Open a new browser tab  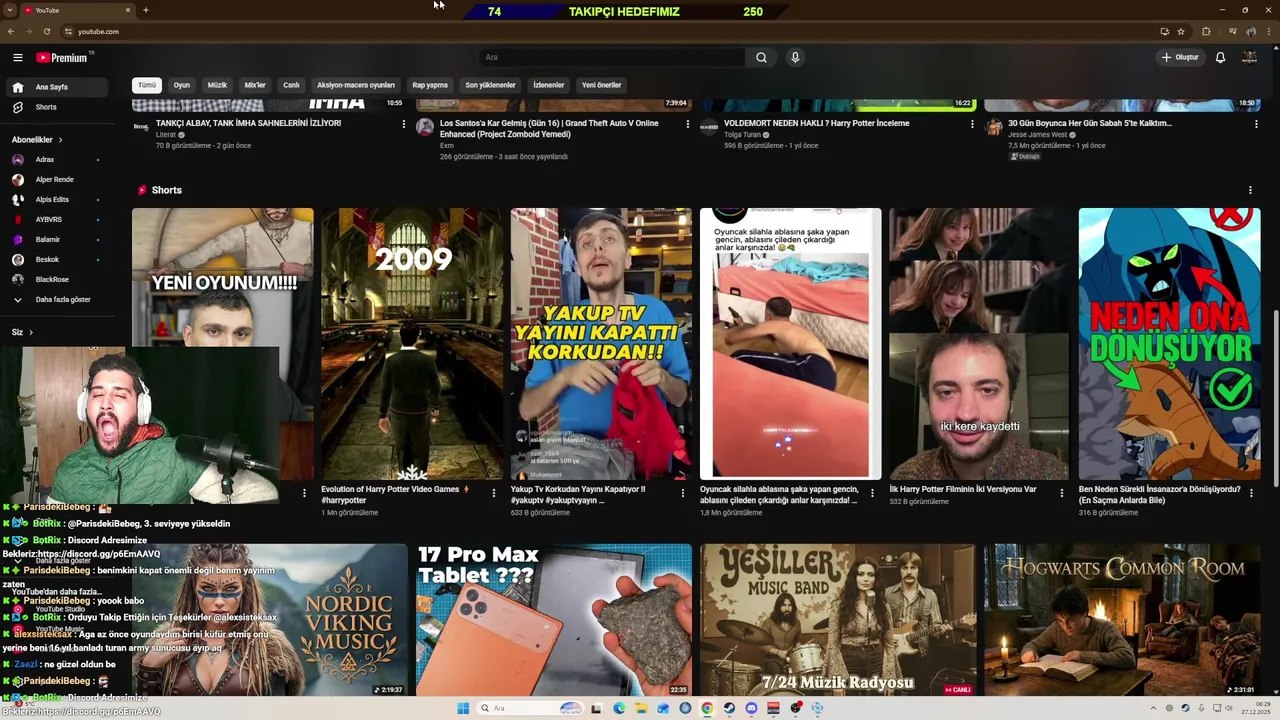[145, 10]
